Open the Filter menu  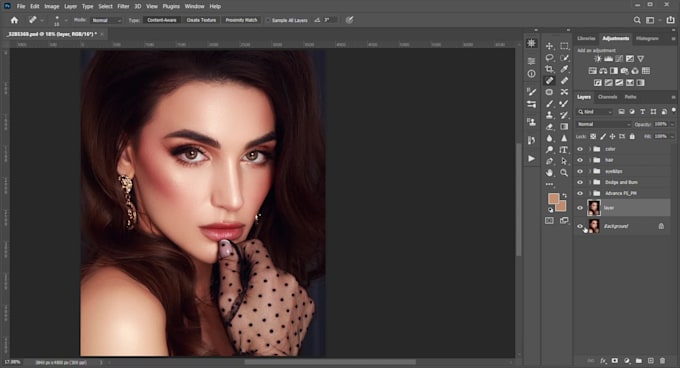(x=123, y=7)
